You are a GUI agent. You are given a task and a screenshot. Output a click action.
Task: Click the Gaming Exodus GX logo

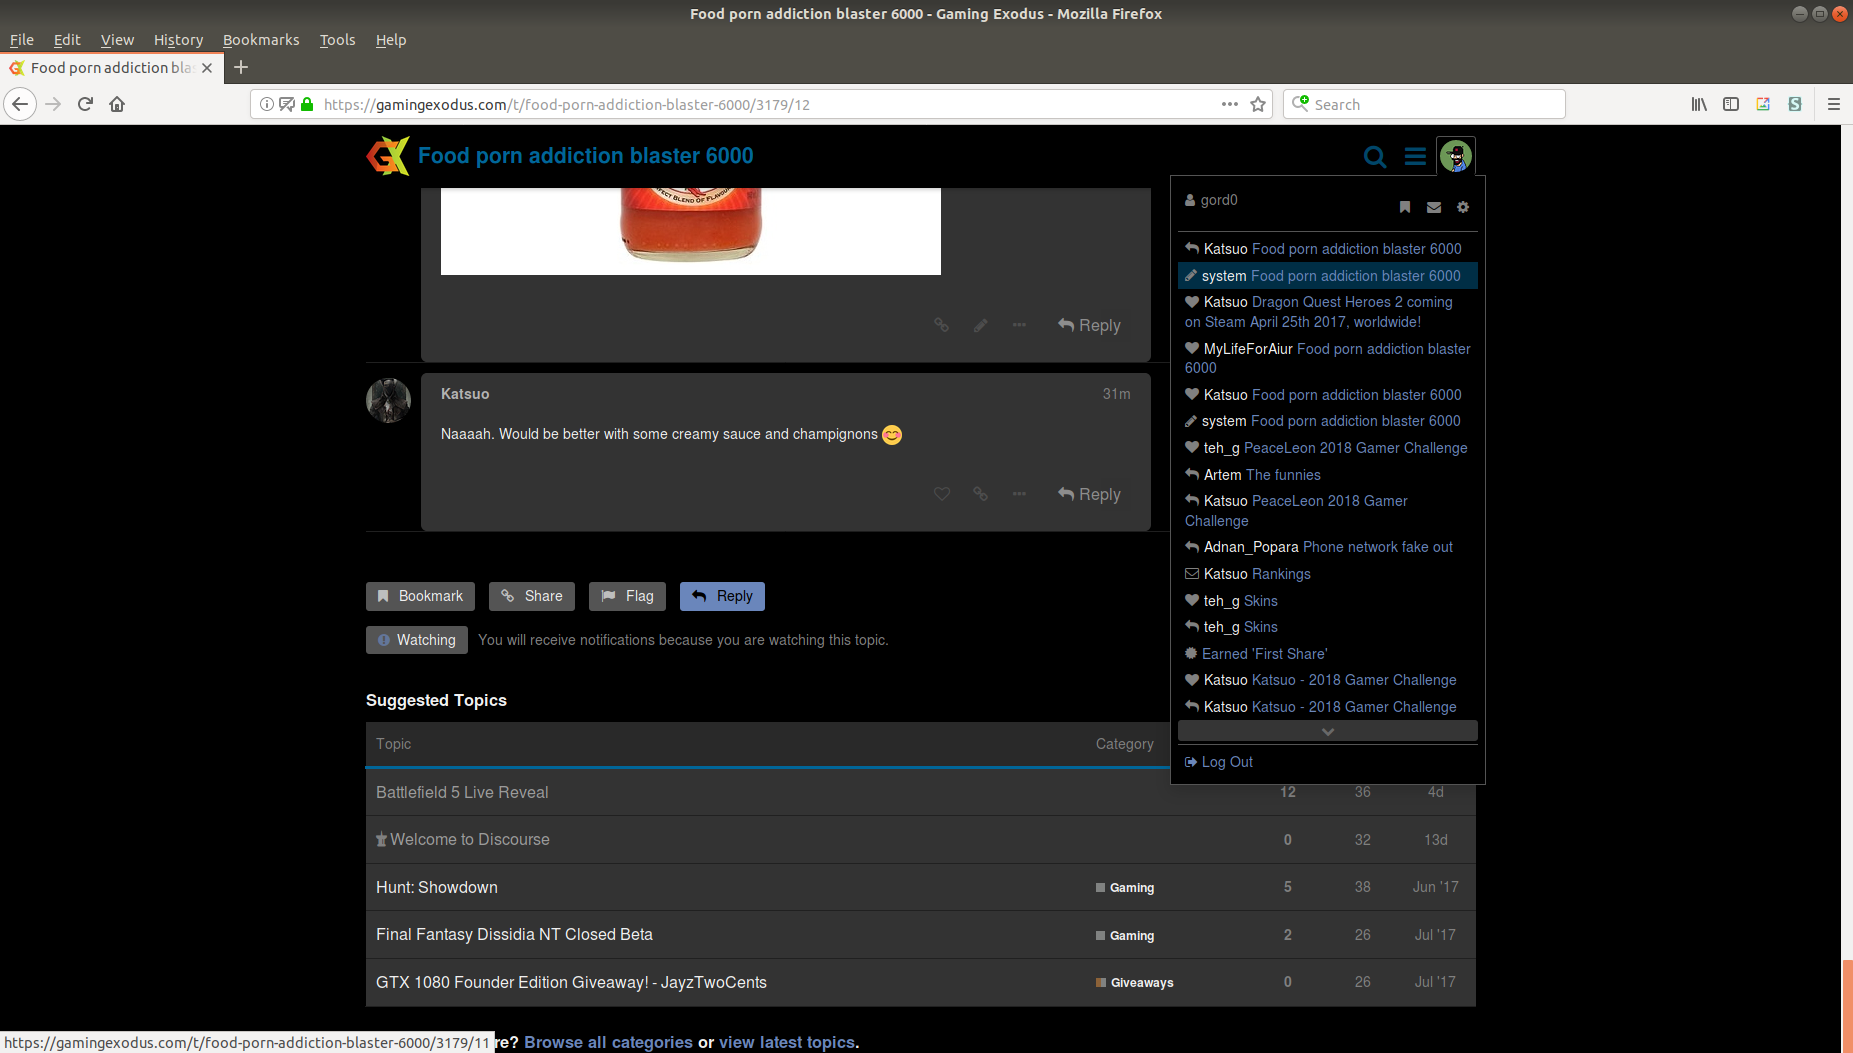[388, 156]
